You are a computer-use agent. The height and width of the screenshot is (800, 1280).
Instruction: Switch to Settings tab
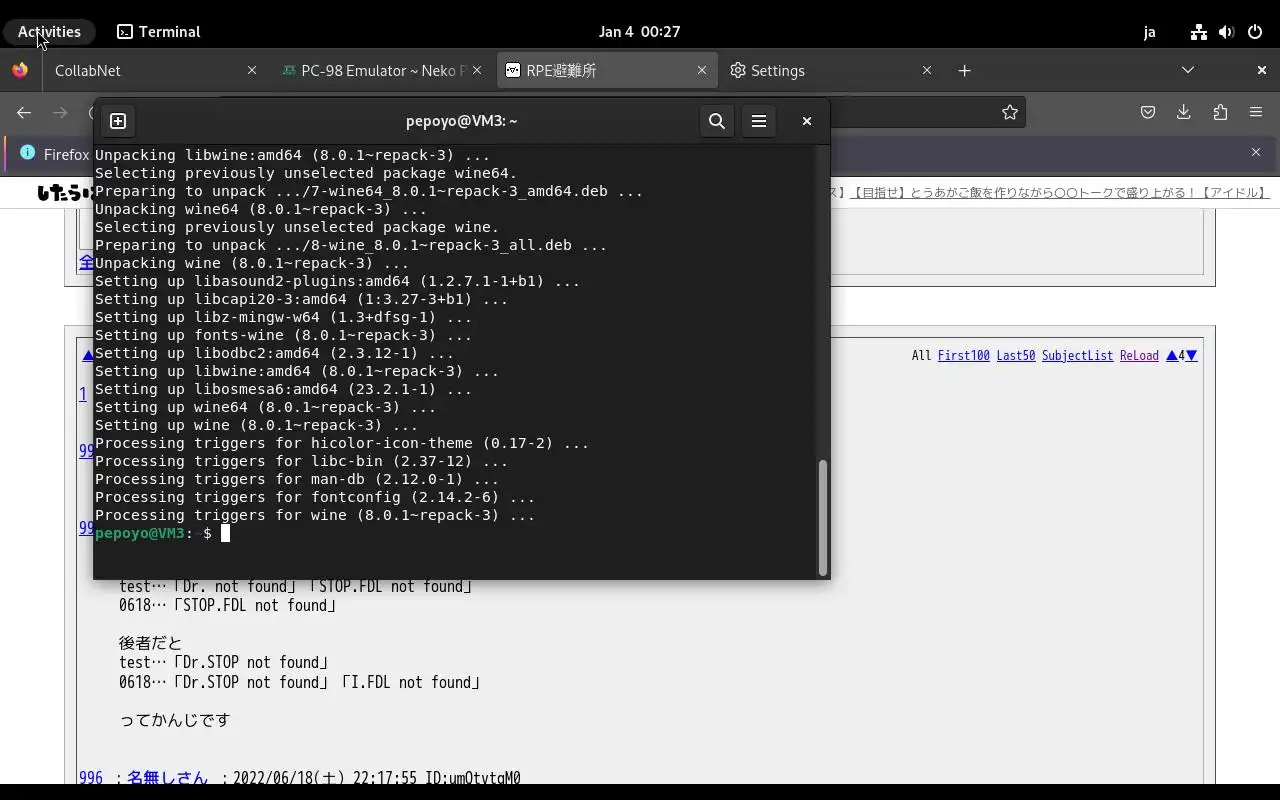click(x=830, y=71)
